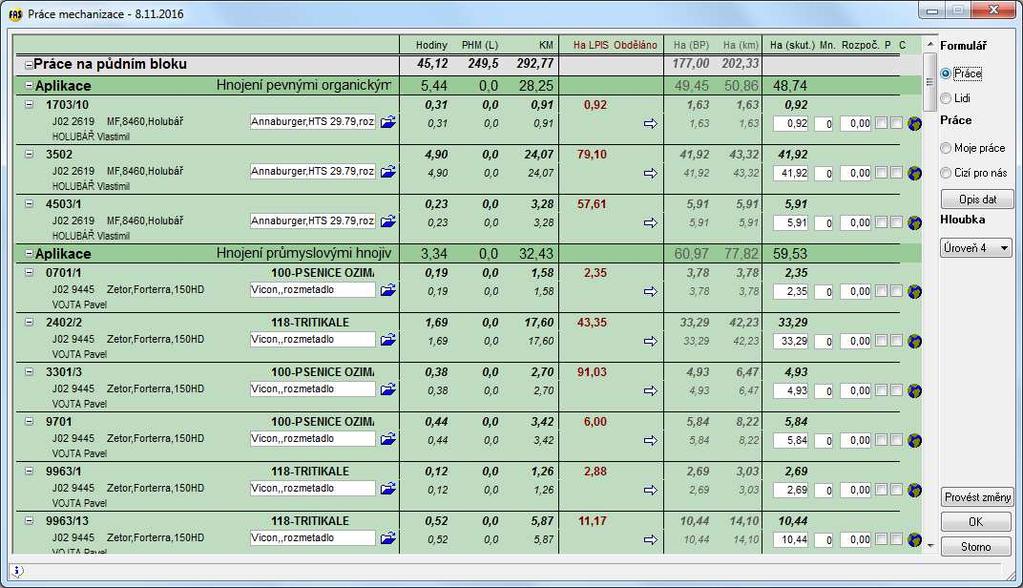The height and width of the screenshot is (588, 1023).
Task: Collapse block row 9963/1
Action: [x=29, y=471]
